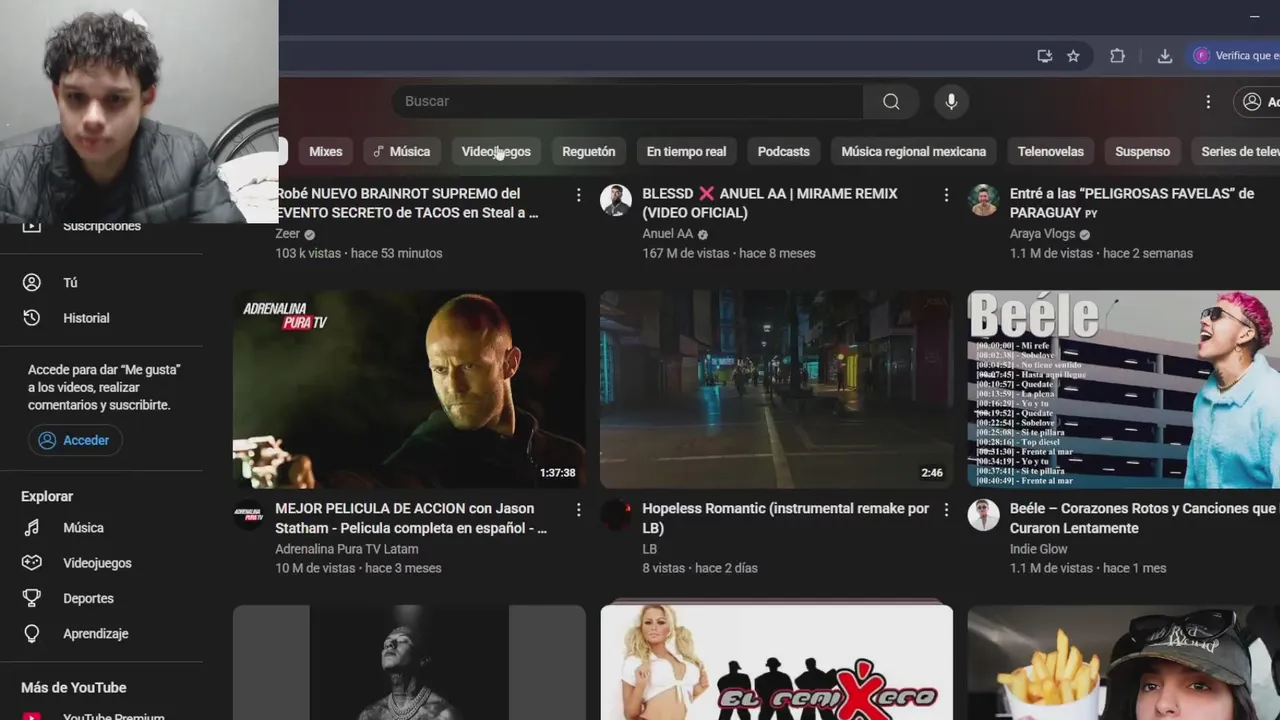Go to Zeer channel name
This screenshot has width=1280, height=720.
point(288,234)
